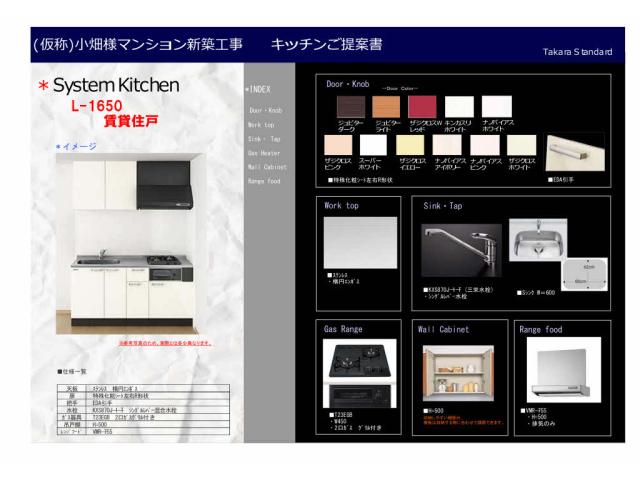The image size is (640, 480).
Task: Click the VMR-755 cell in spec table
Action: [102, 431]
